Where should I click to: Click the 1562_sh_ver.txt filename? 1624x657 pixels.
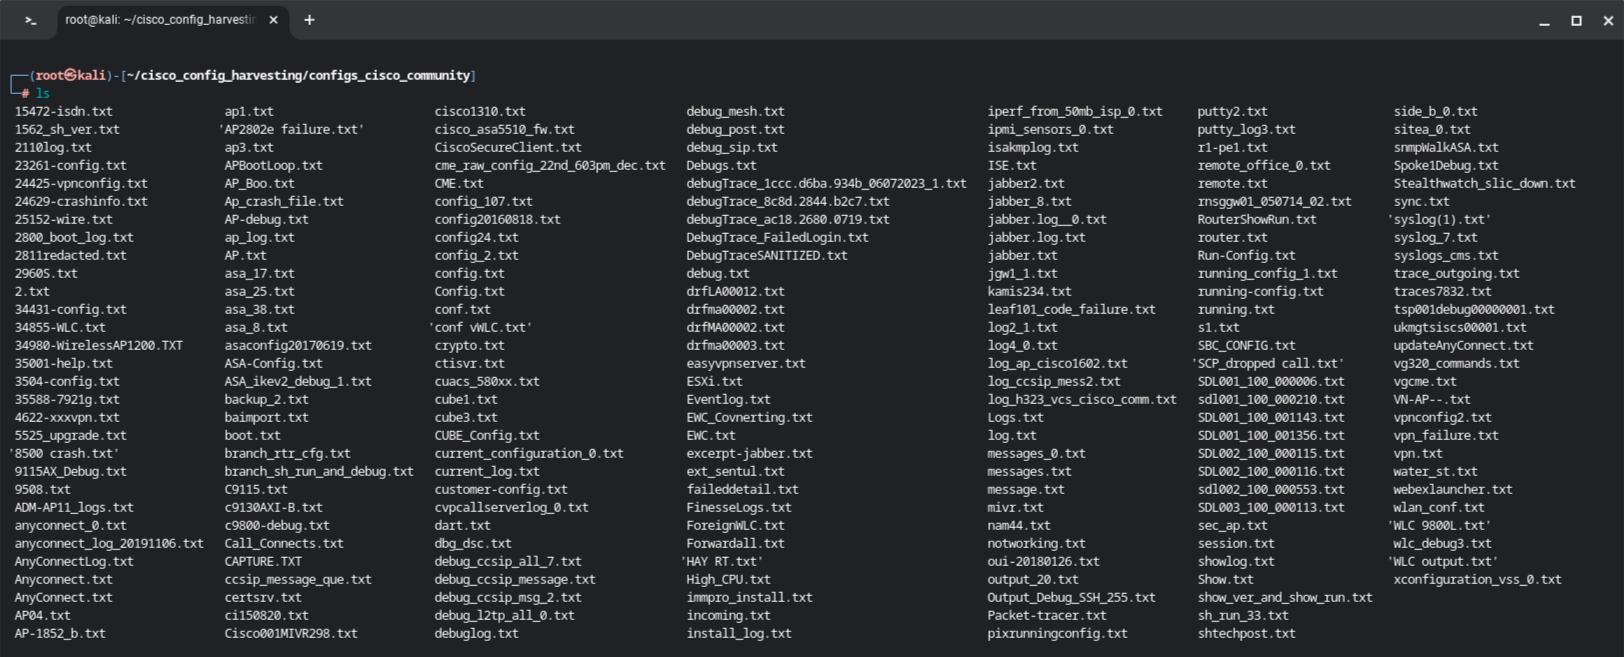(67, 130)
